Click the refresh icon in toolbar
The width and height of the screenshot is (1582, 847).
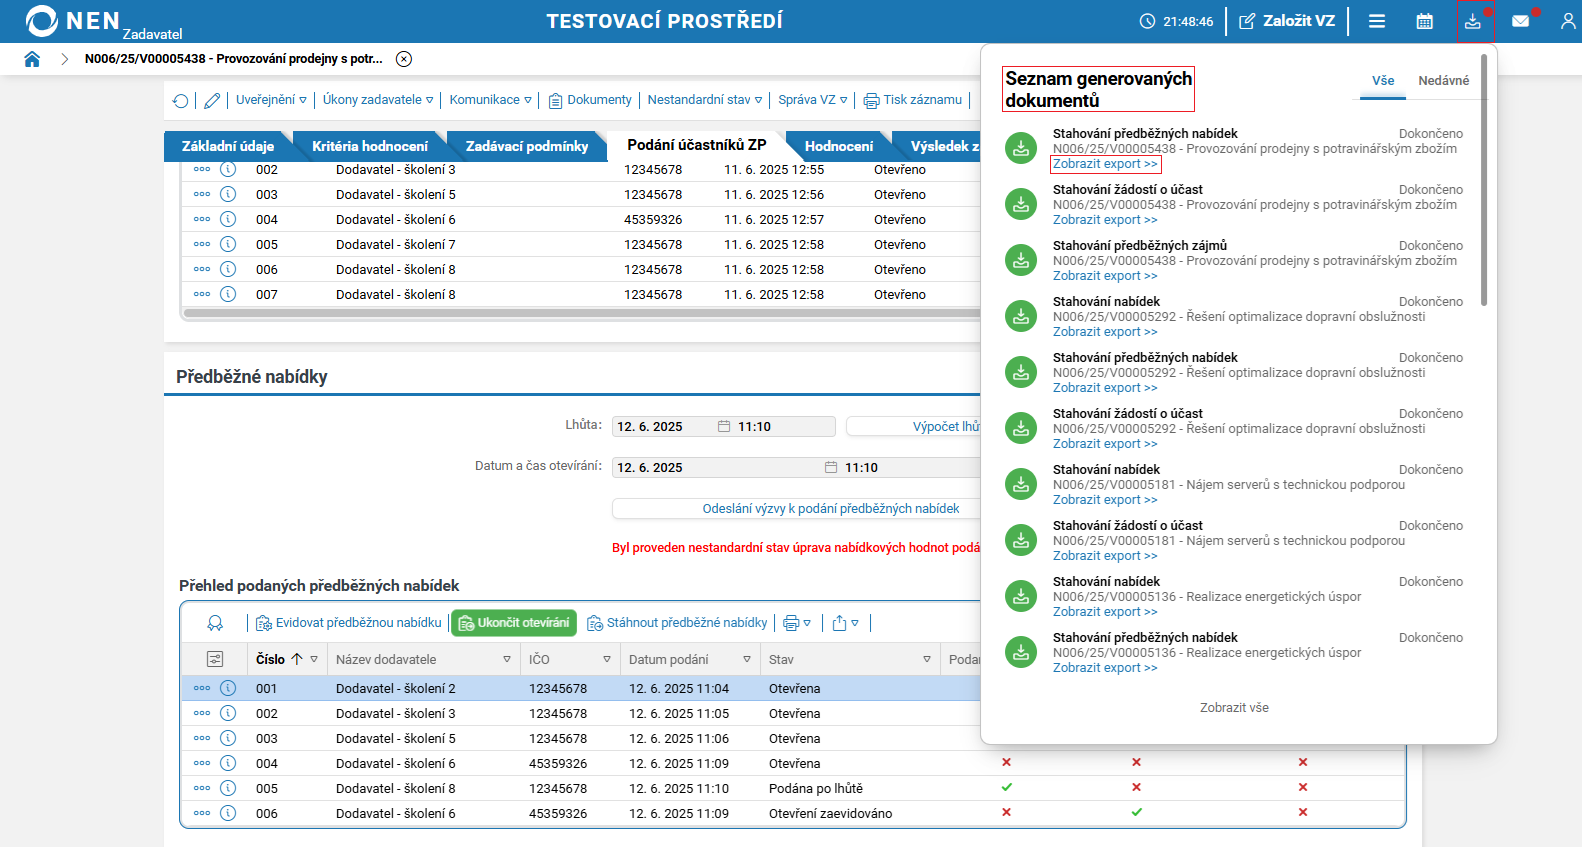pyautogui.click(x=180, y=100)
